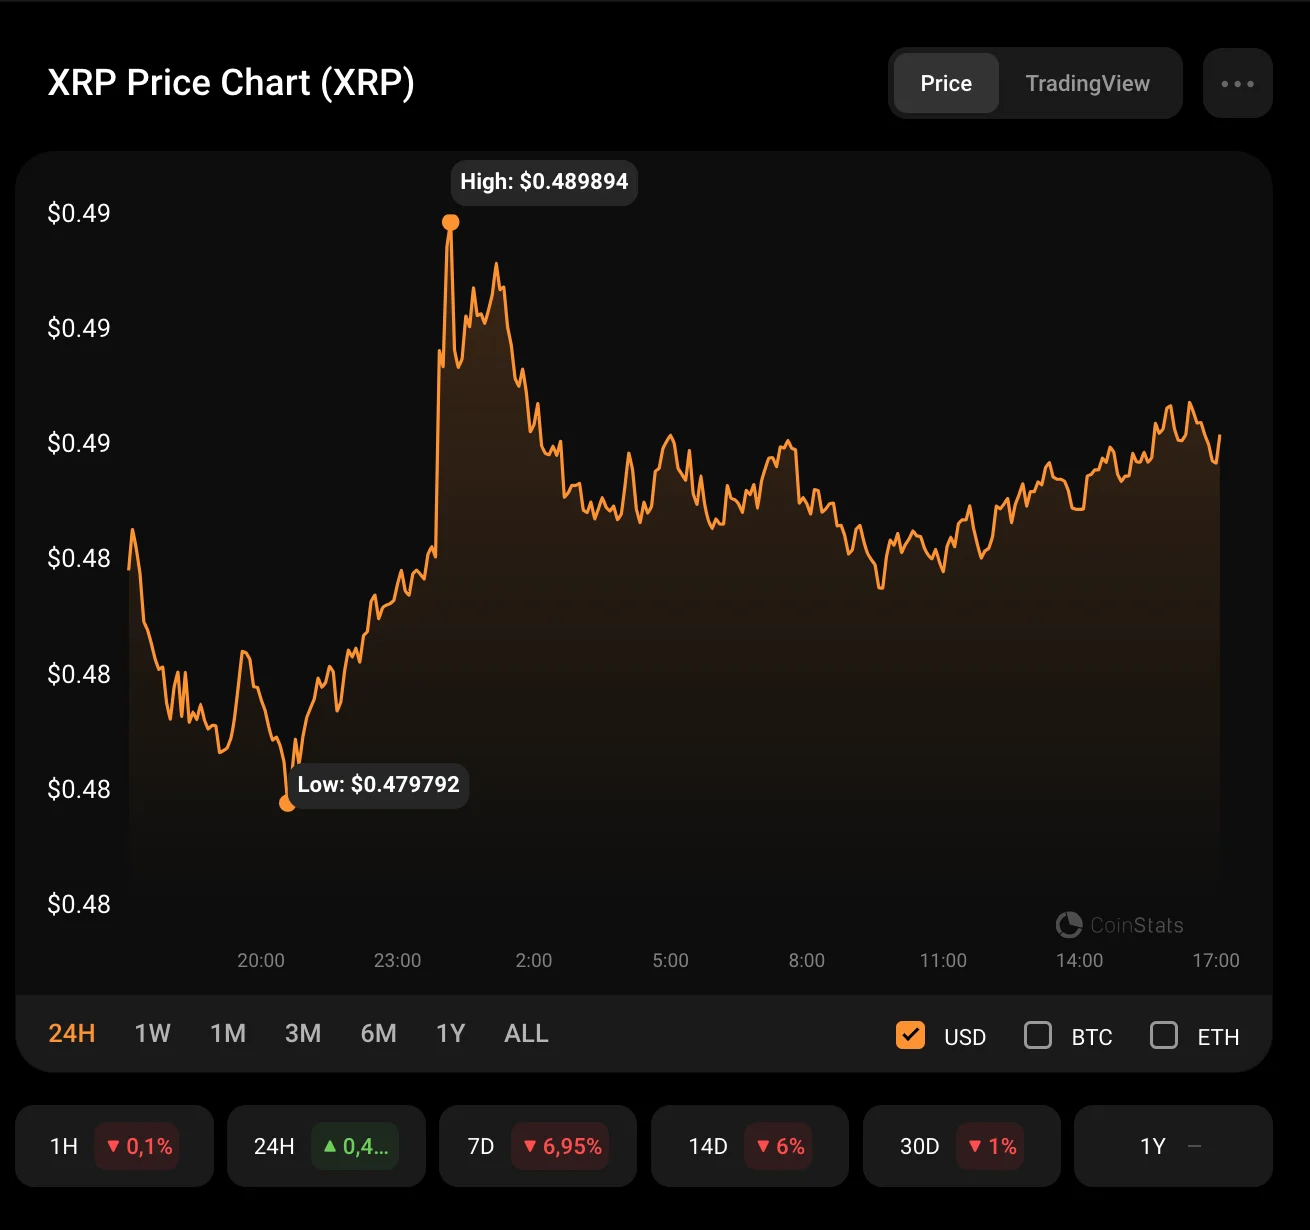This screenshot has height=1230, width=1310.
Task: Select the 24H time range
Action: [x=72, y=1034]
